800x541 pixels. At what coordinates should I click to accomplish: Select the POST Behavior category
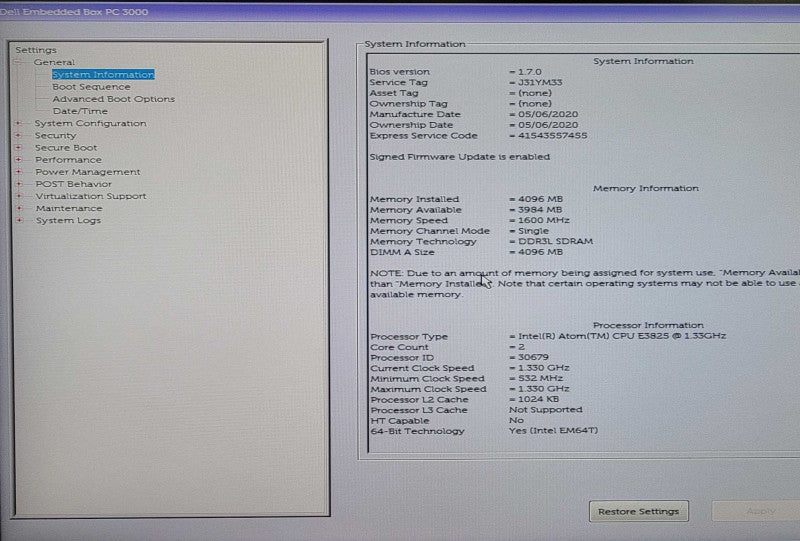click(73, 184)
